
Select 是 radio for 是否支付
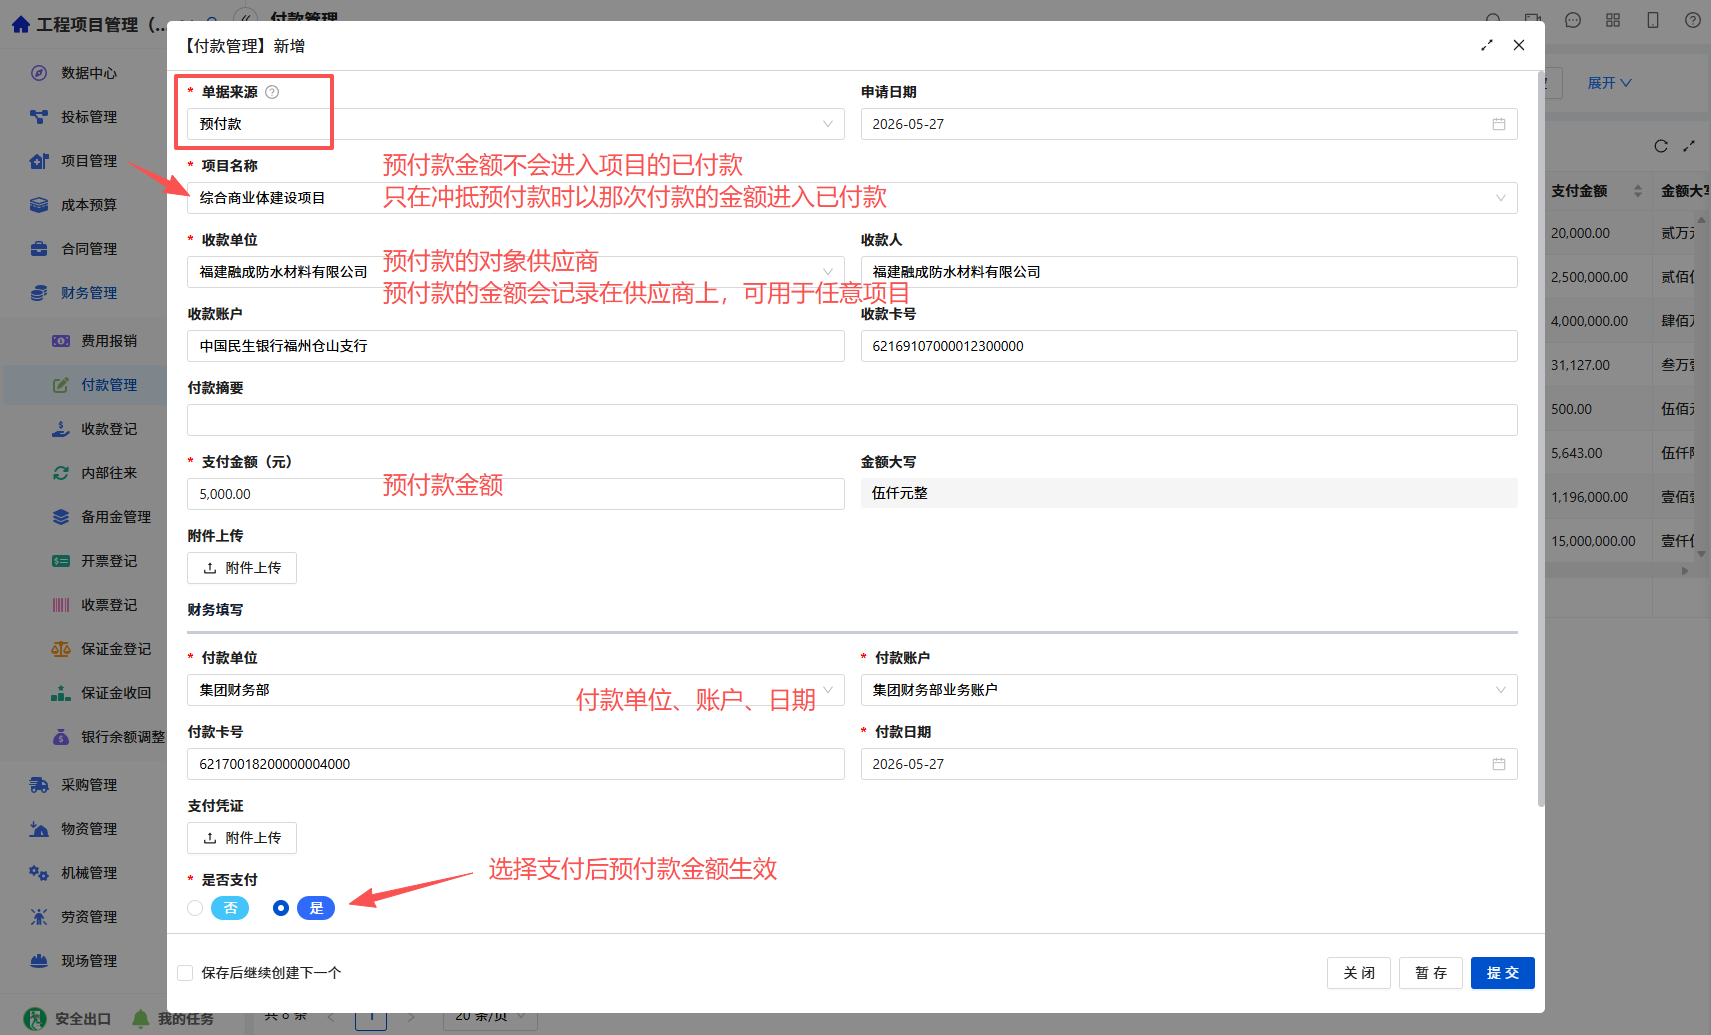(x=281, y=908)
